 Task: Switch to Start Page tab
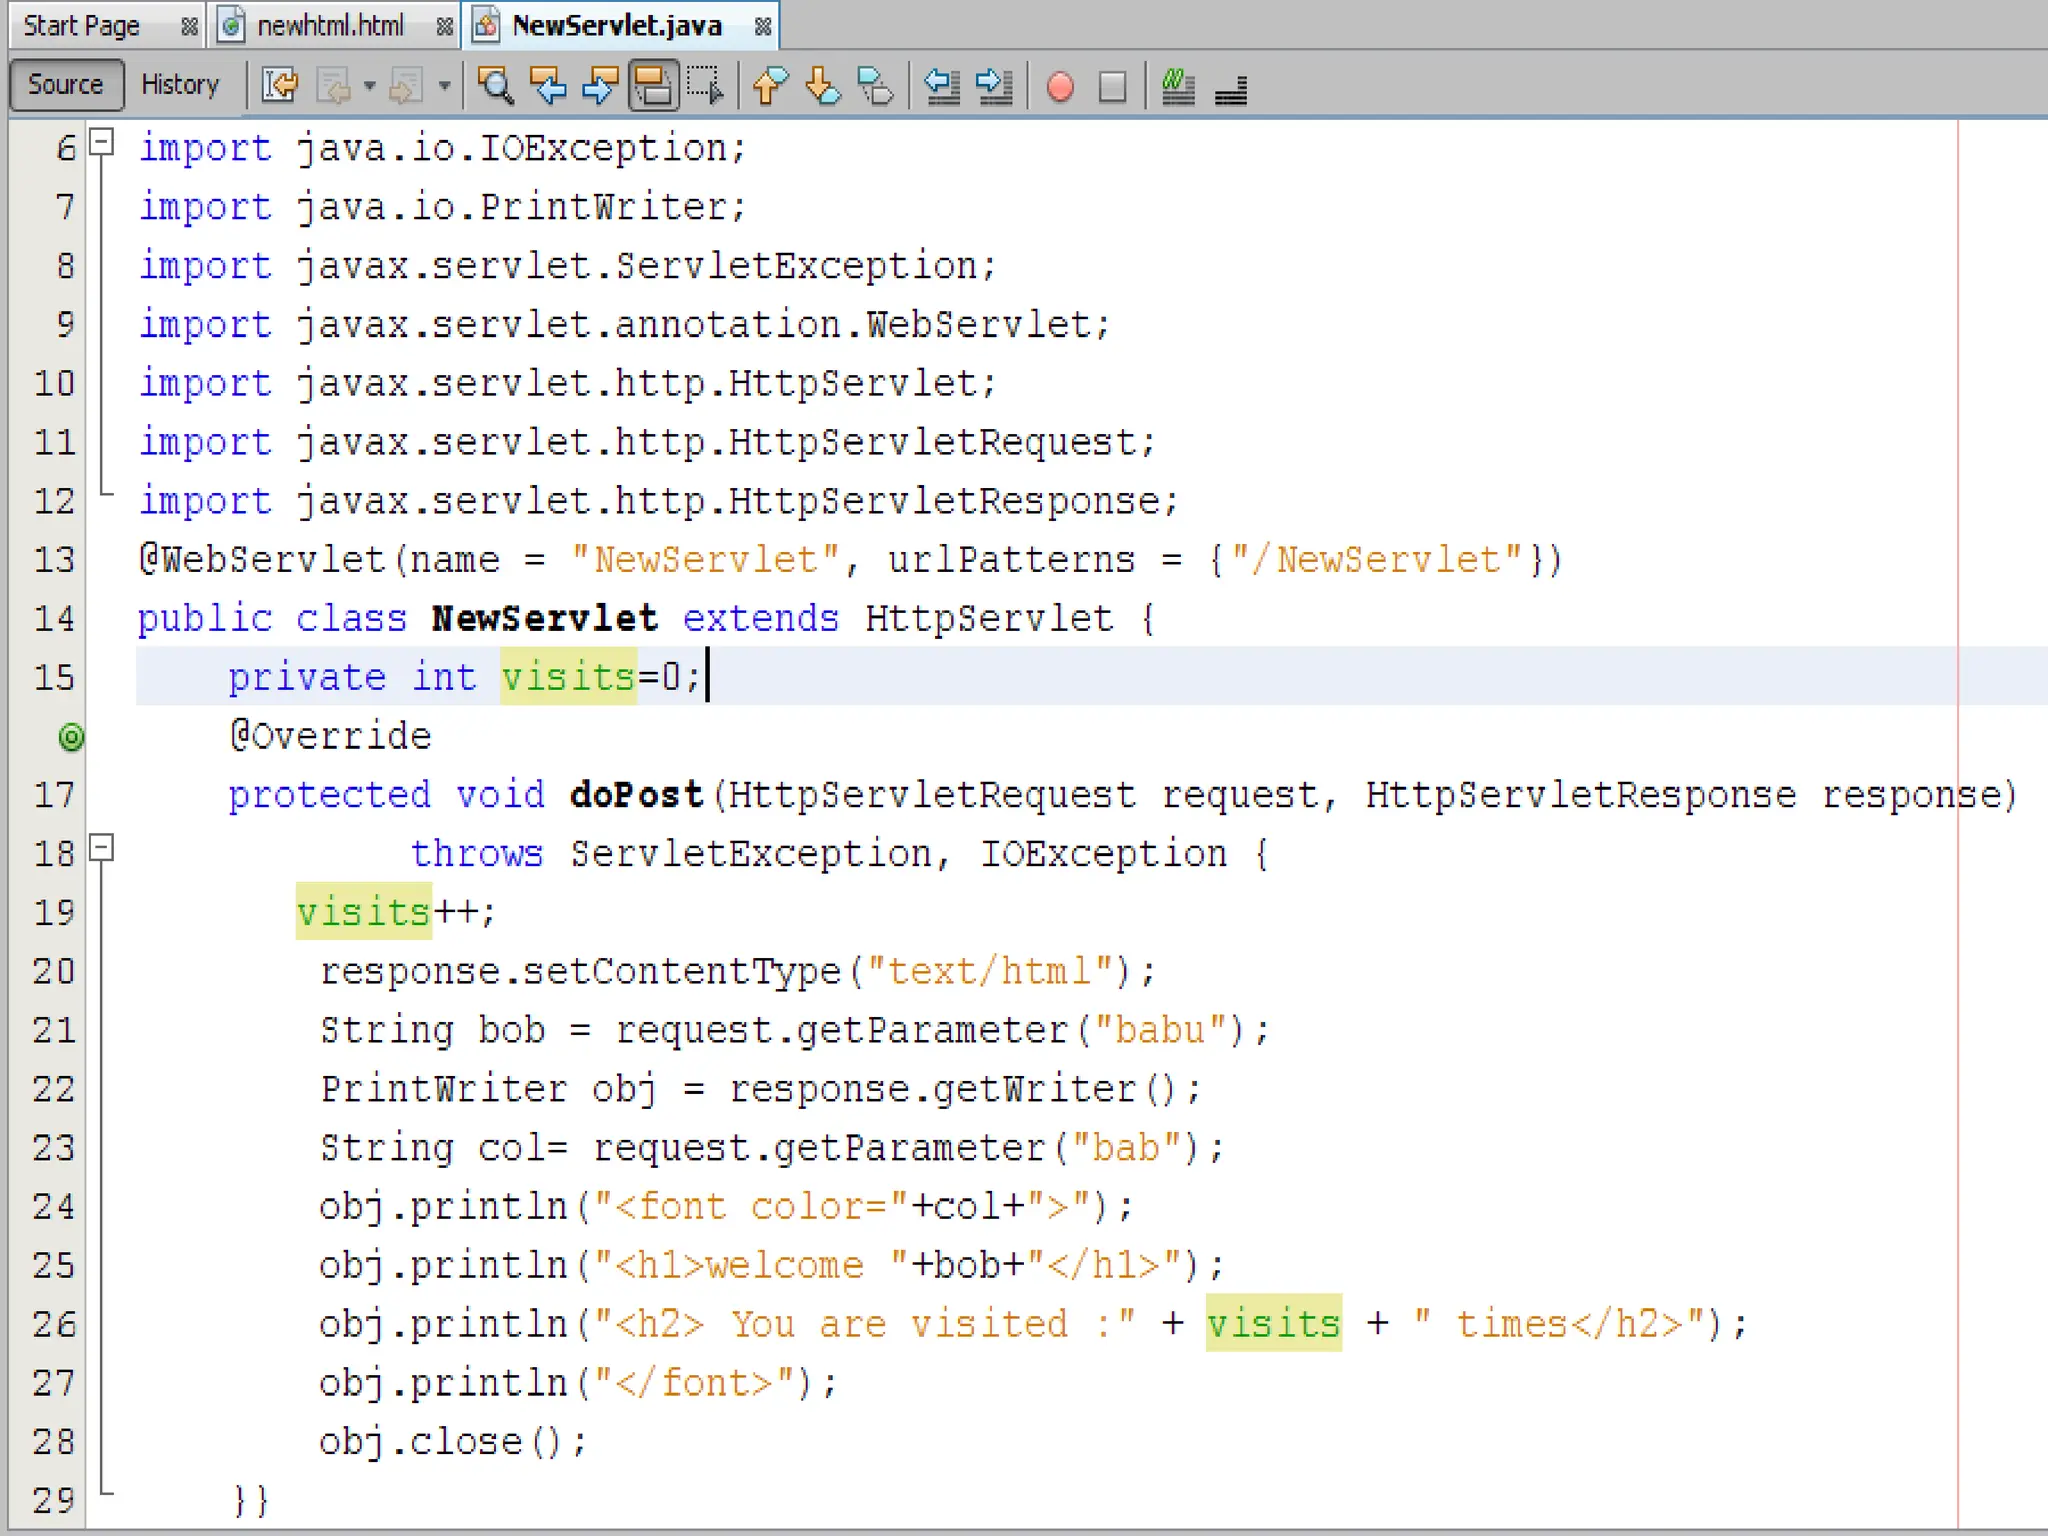[81, 26]
